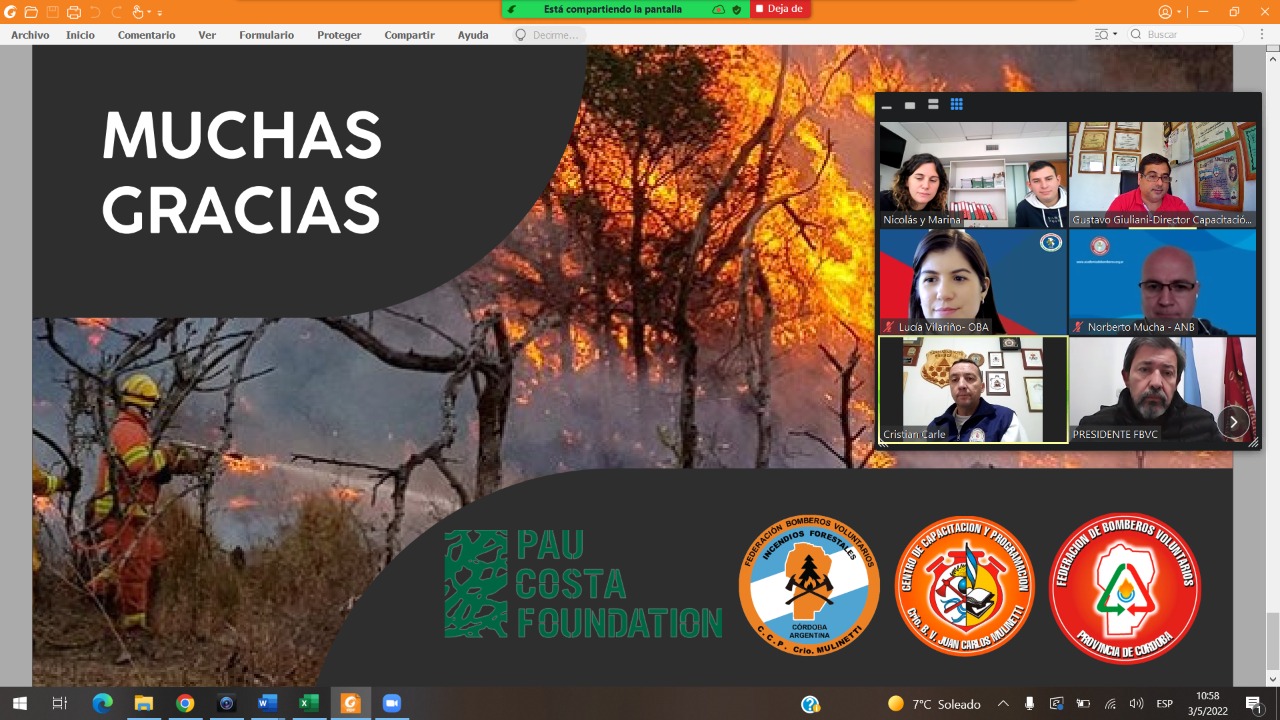Select Lucía Vilariño- OBA video tile
Viewport: 1280px width, 720px height.
click(972, 282)
